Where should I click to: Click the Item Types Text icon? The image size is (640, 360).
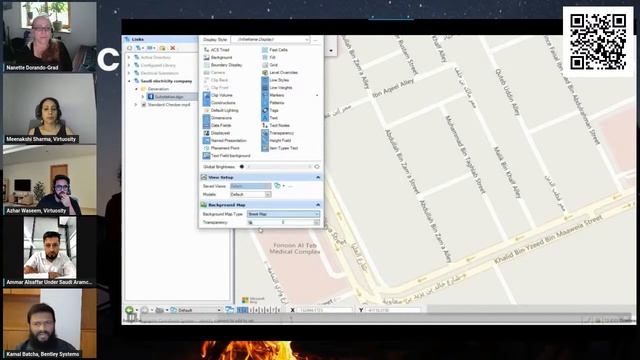pos(265,148)
